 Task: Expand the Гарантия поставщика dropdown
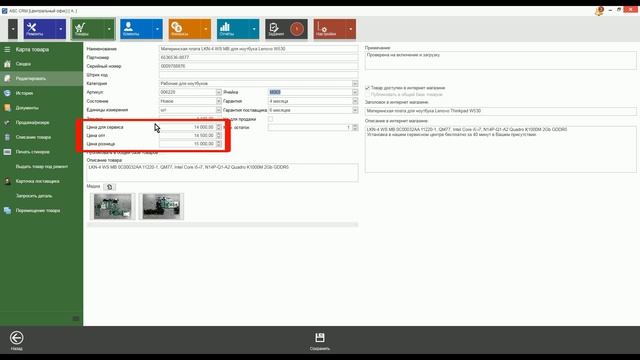click(x=355, y=110)
